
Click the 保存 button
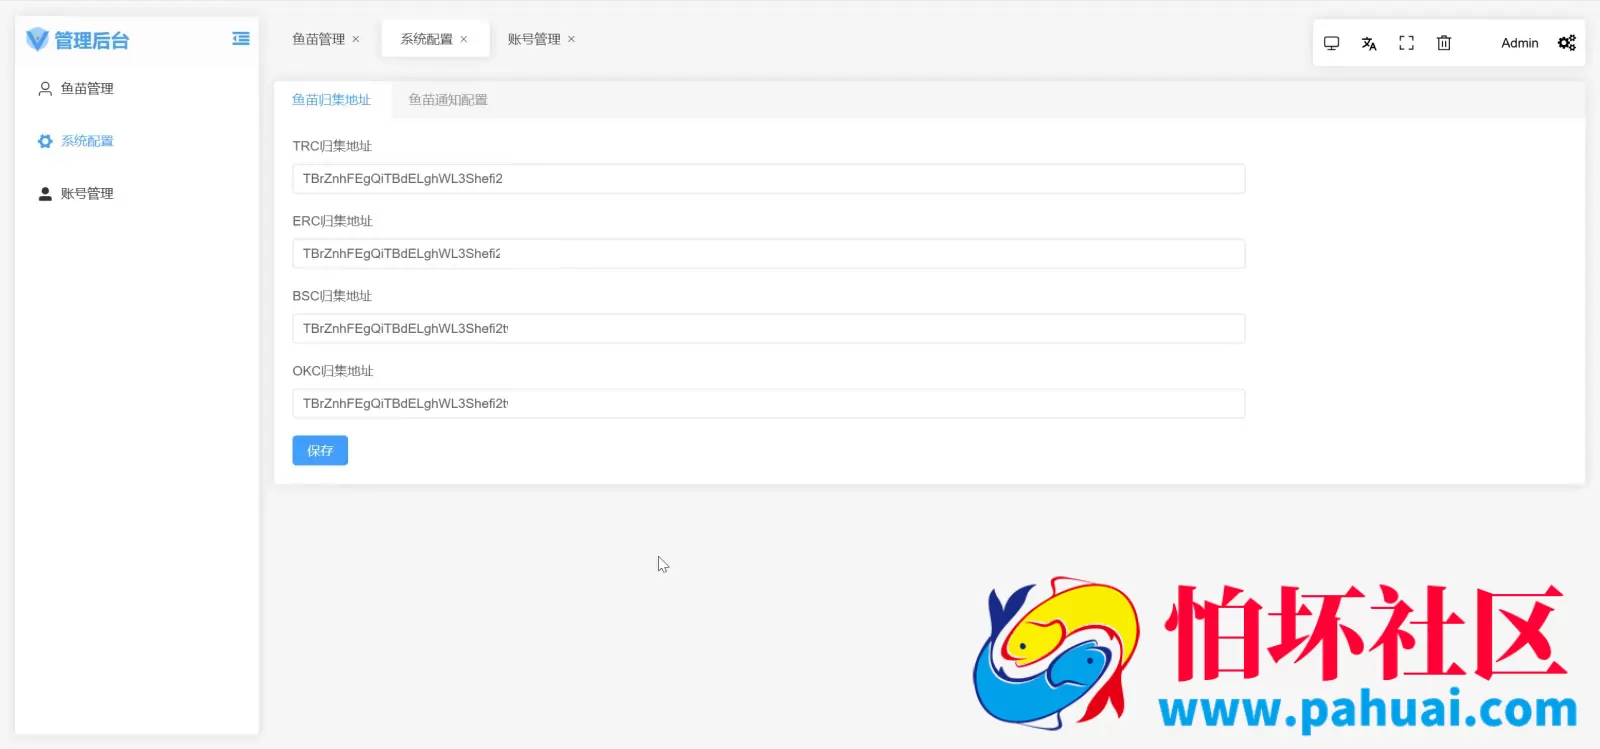pos(320,451)
